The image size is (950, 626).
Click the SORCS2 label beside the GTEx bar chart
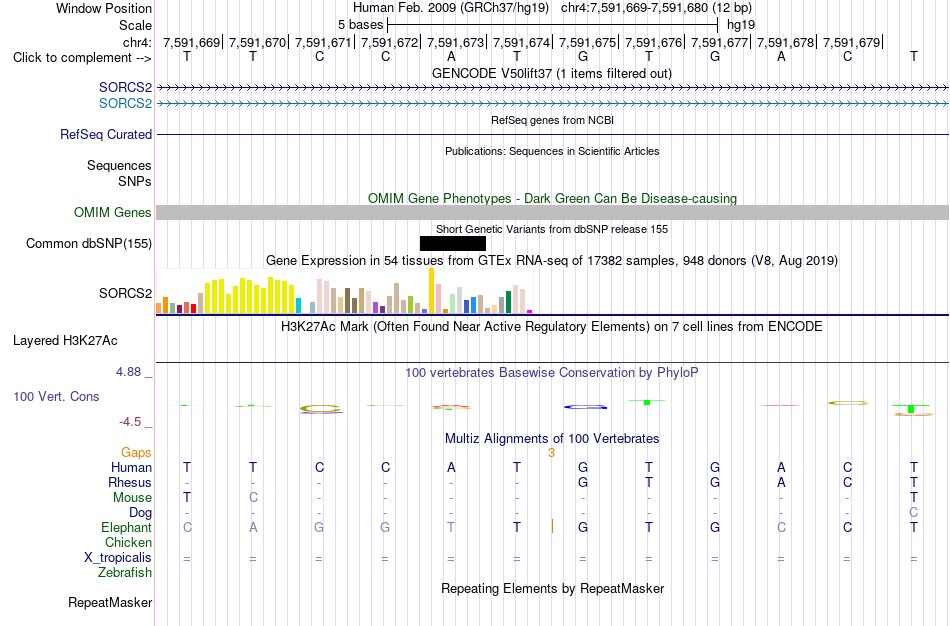pos(125,293)
